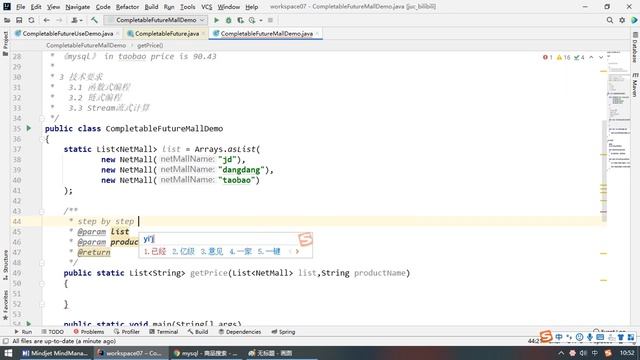
Task: Open Sogou emoji face icon
Action: 580,337
